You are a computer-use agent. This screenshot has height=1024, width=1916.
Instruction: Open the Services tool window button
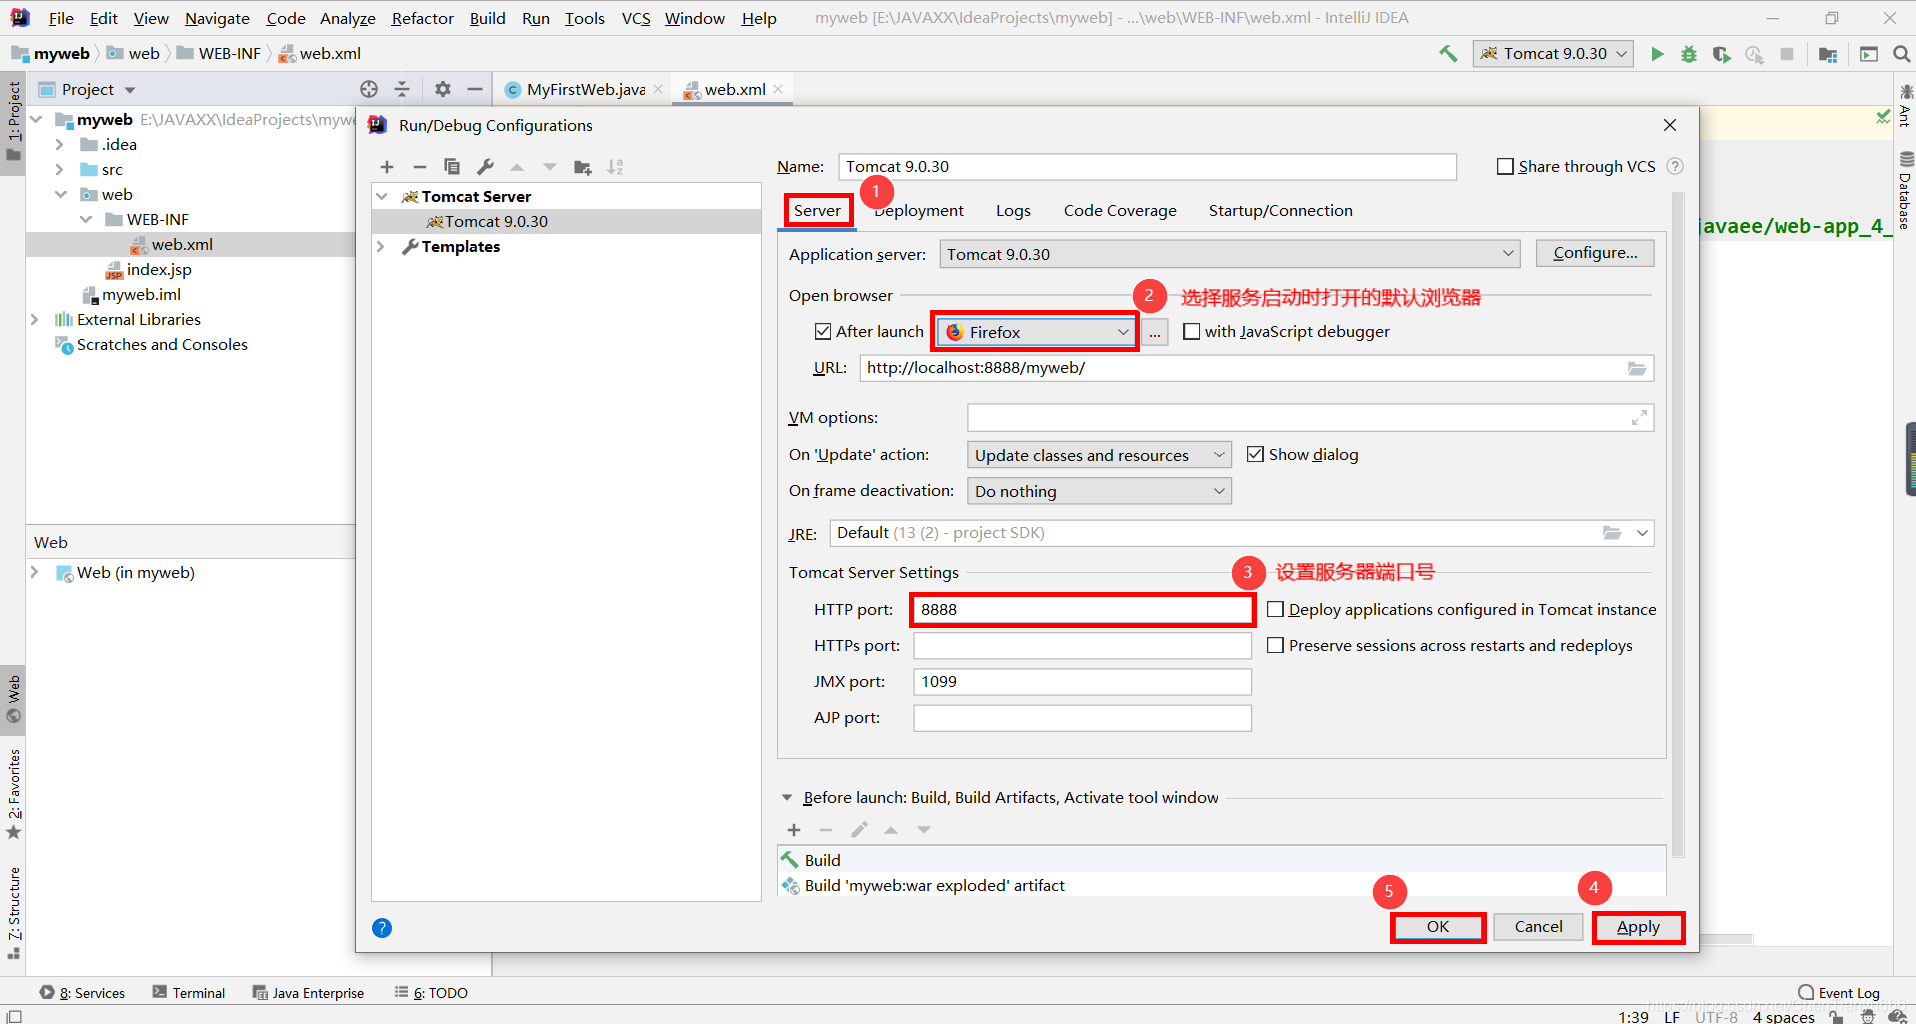[x=83, y=993]
